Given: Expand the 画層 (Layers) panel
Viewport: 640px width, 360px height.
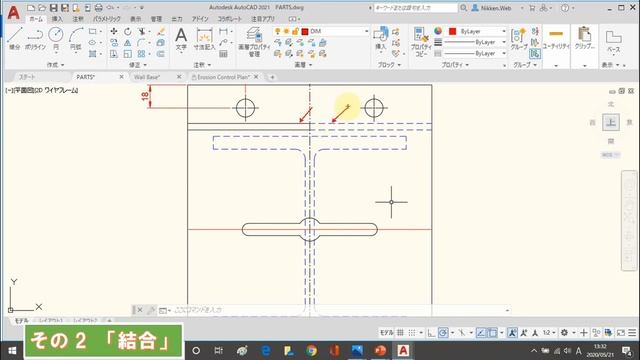Looking at the screenshot, I should [x=303, y=65].
